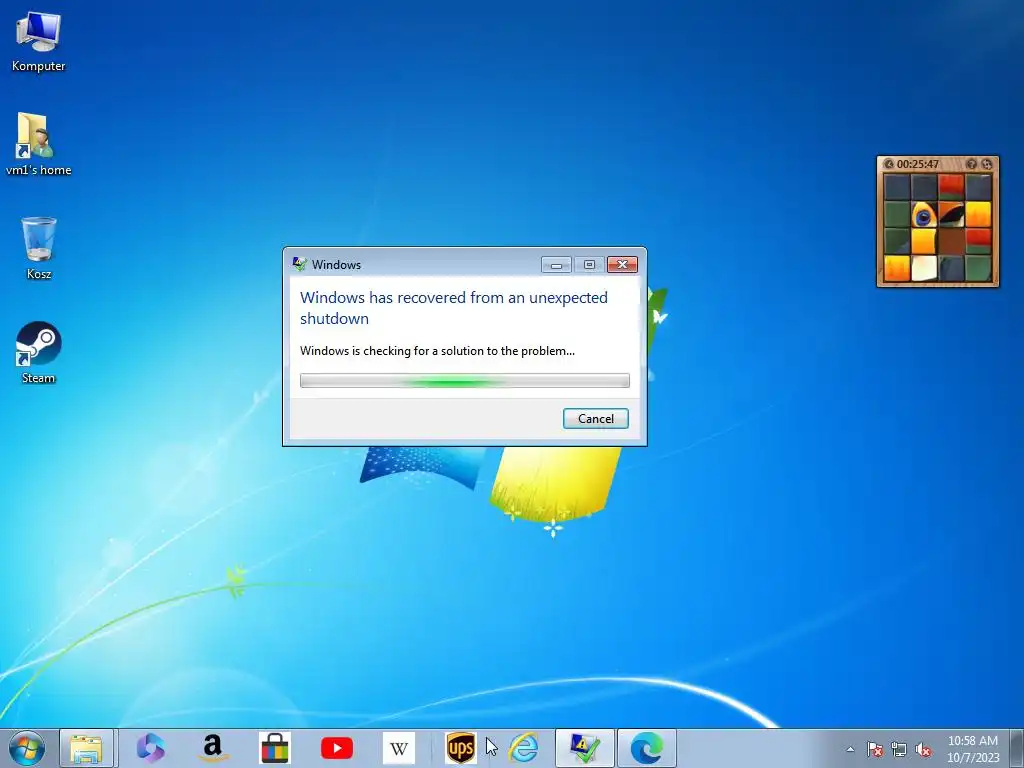This screenshot has width=1024, height=768.
Task: Open the Action Center flag icon
Action: [874, 749]
